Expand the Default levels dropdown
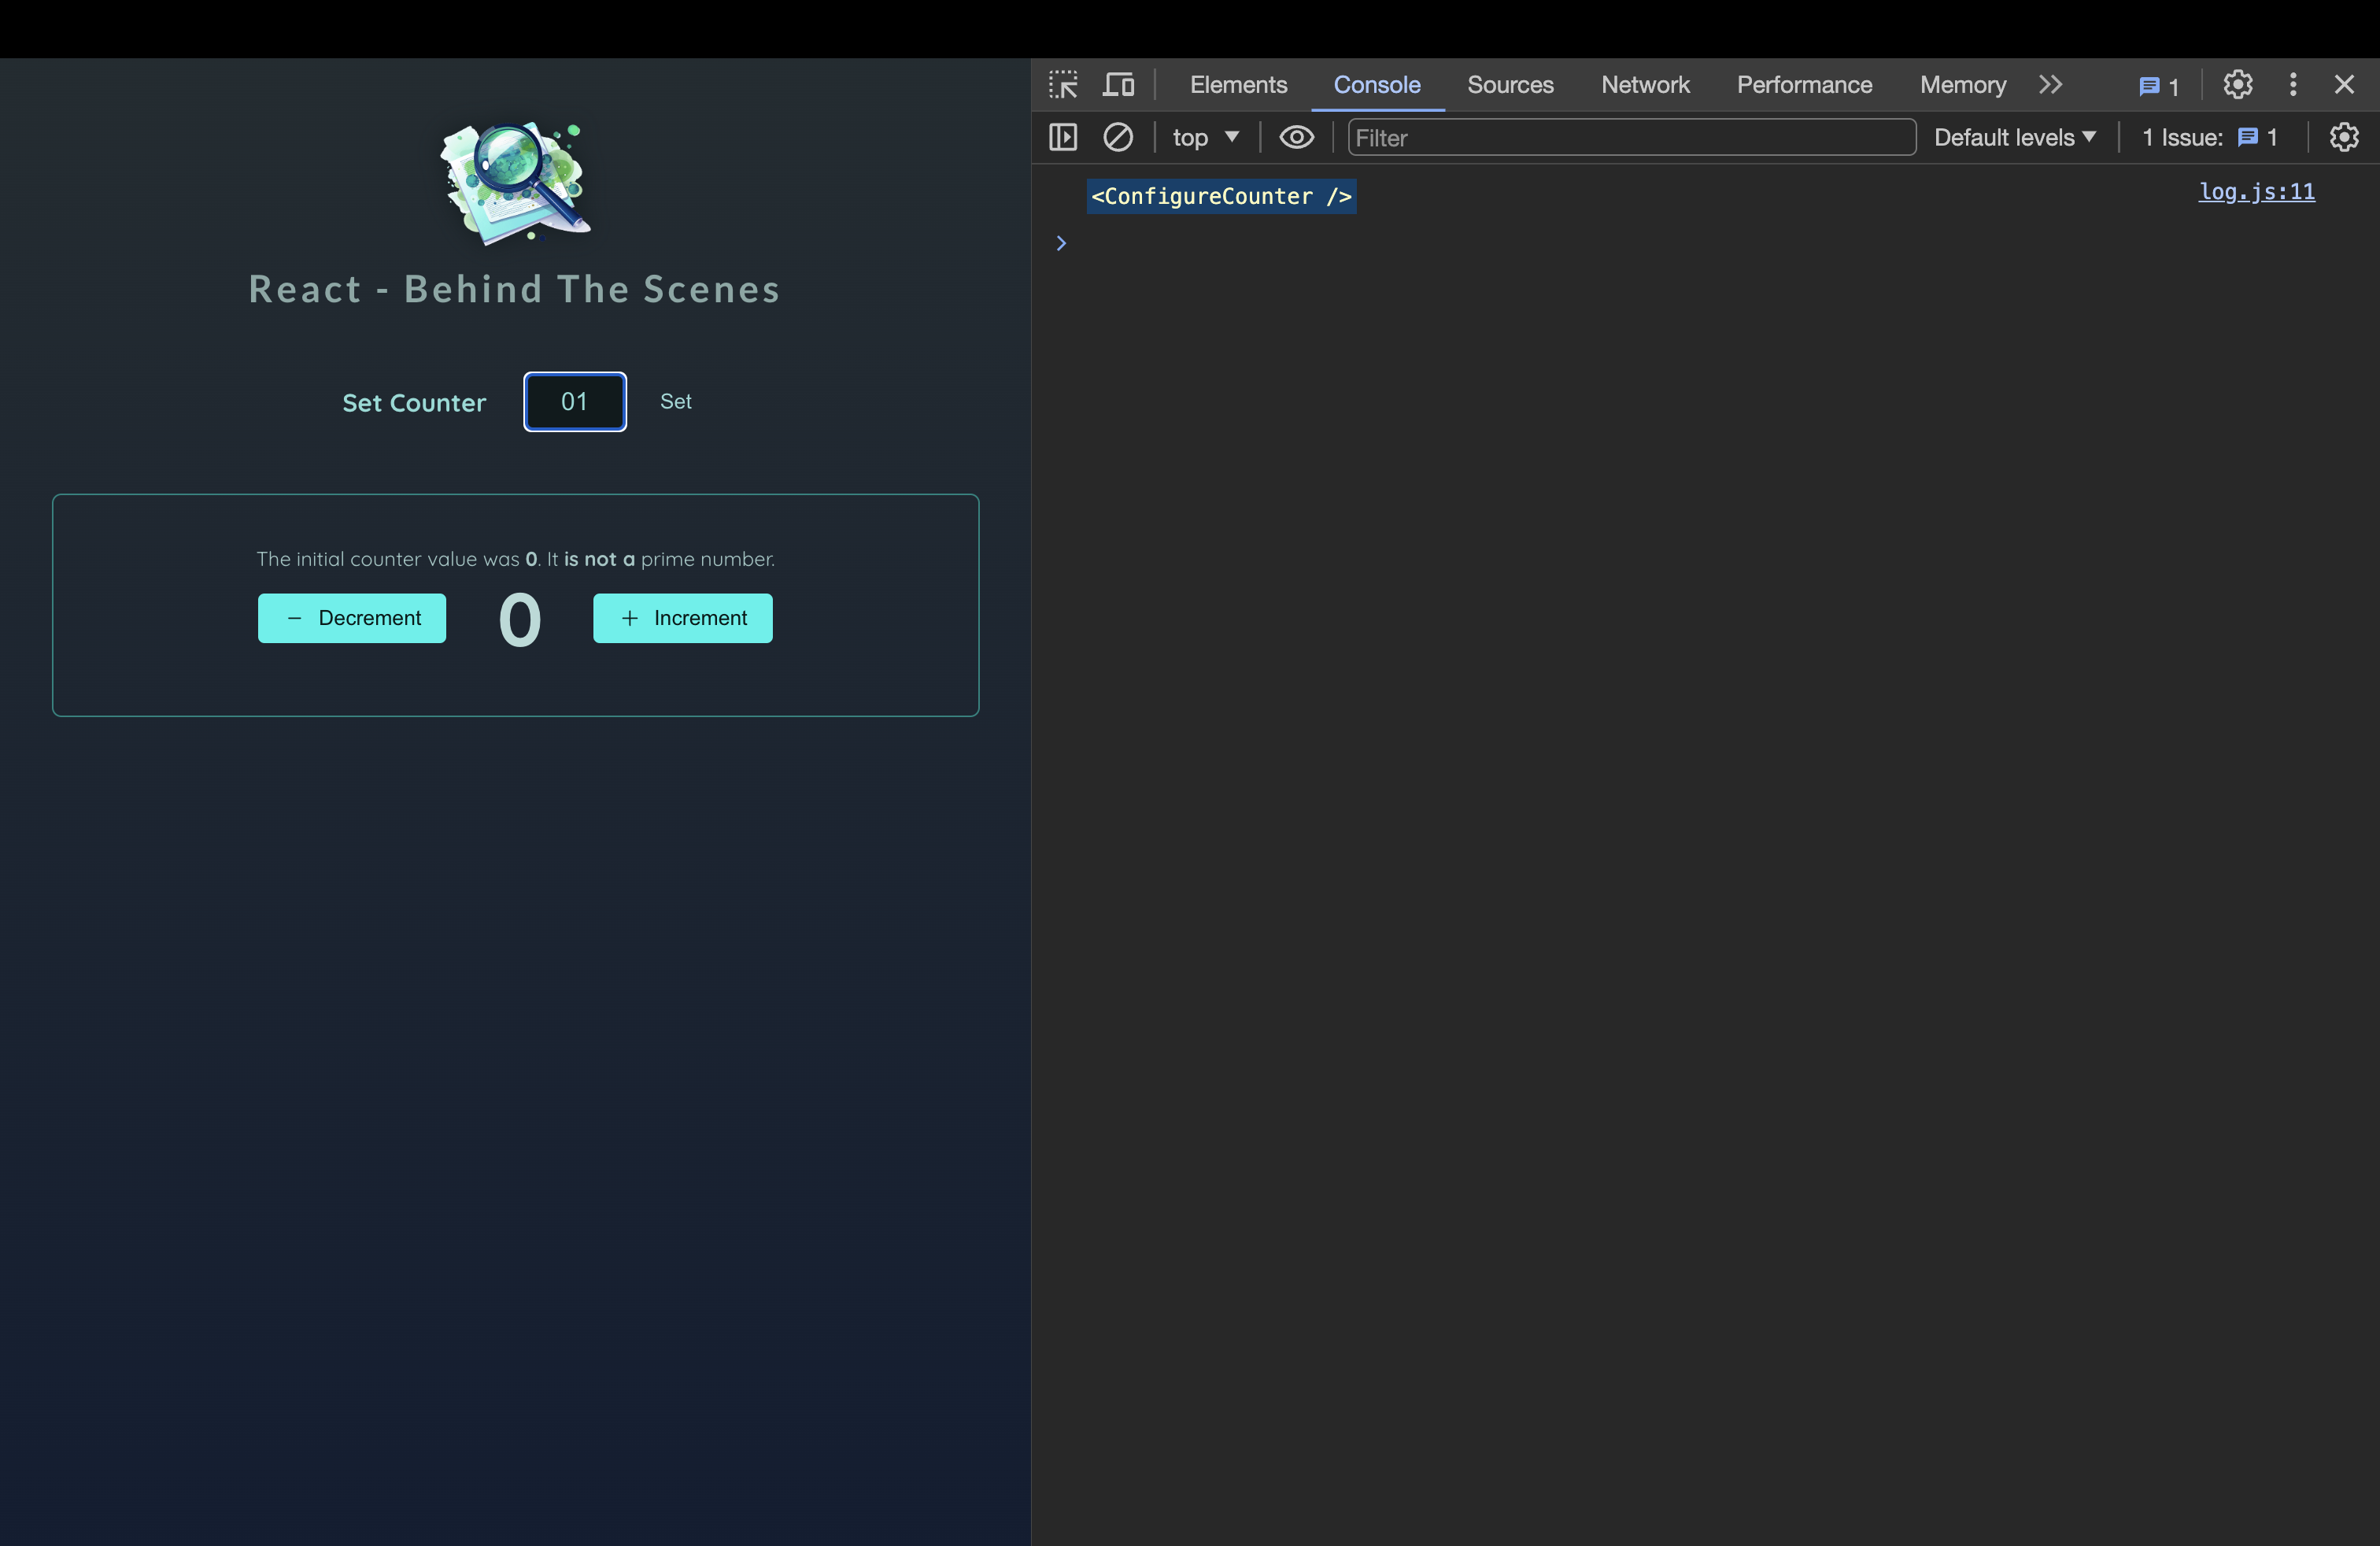Viewport: 2380px width, 1546px height. 2014,137
